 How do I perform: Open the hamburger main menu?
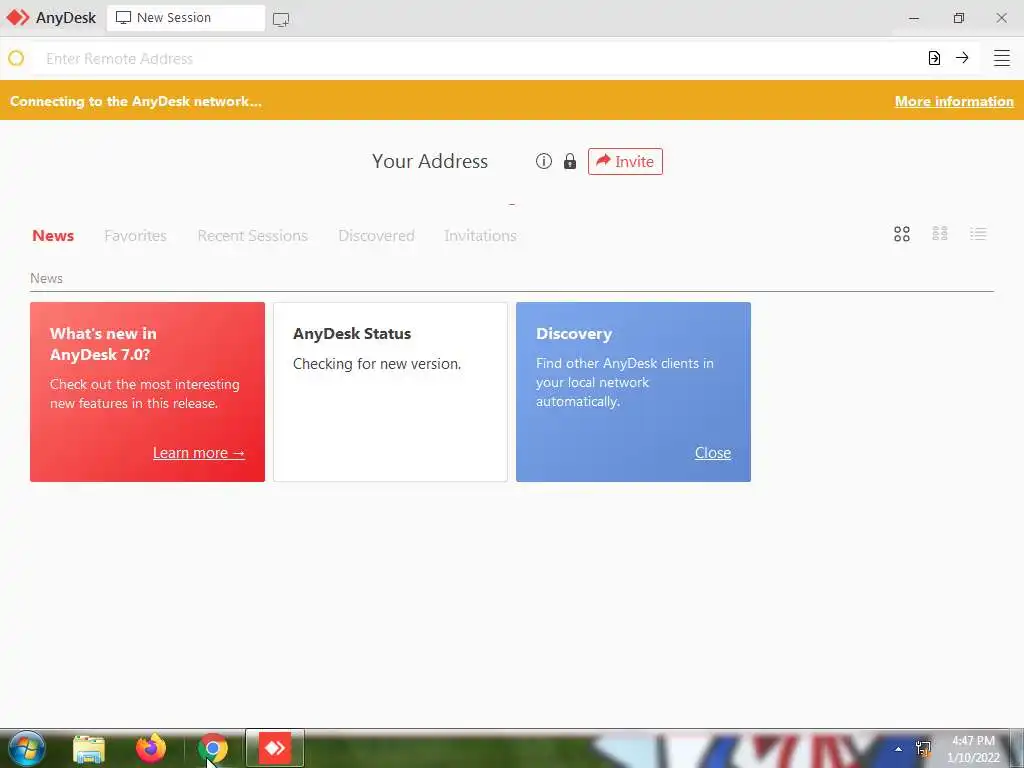coord(1002,58)
